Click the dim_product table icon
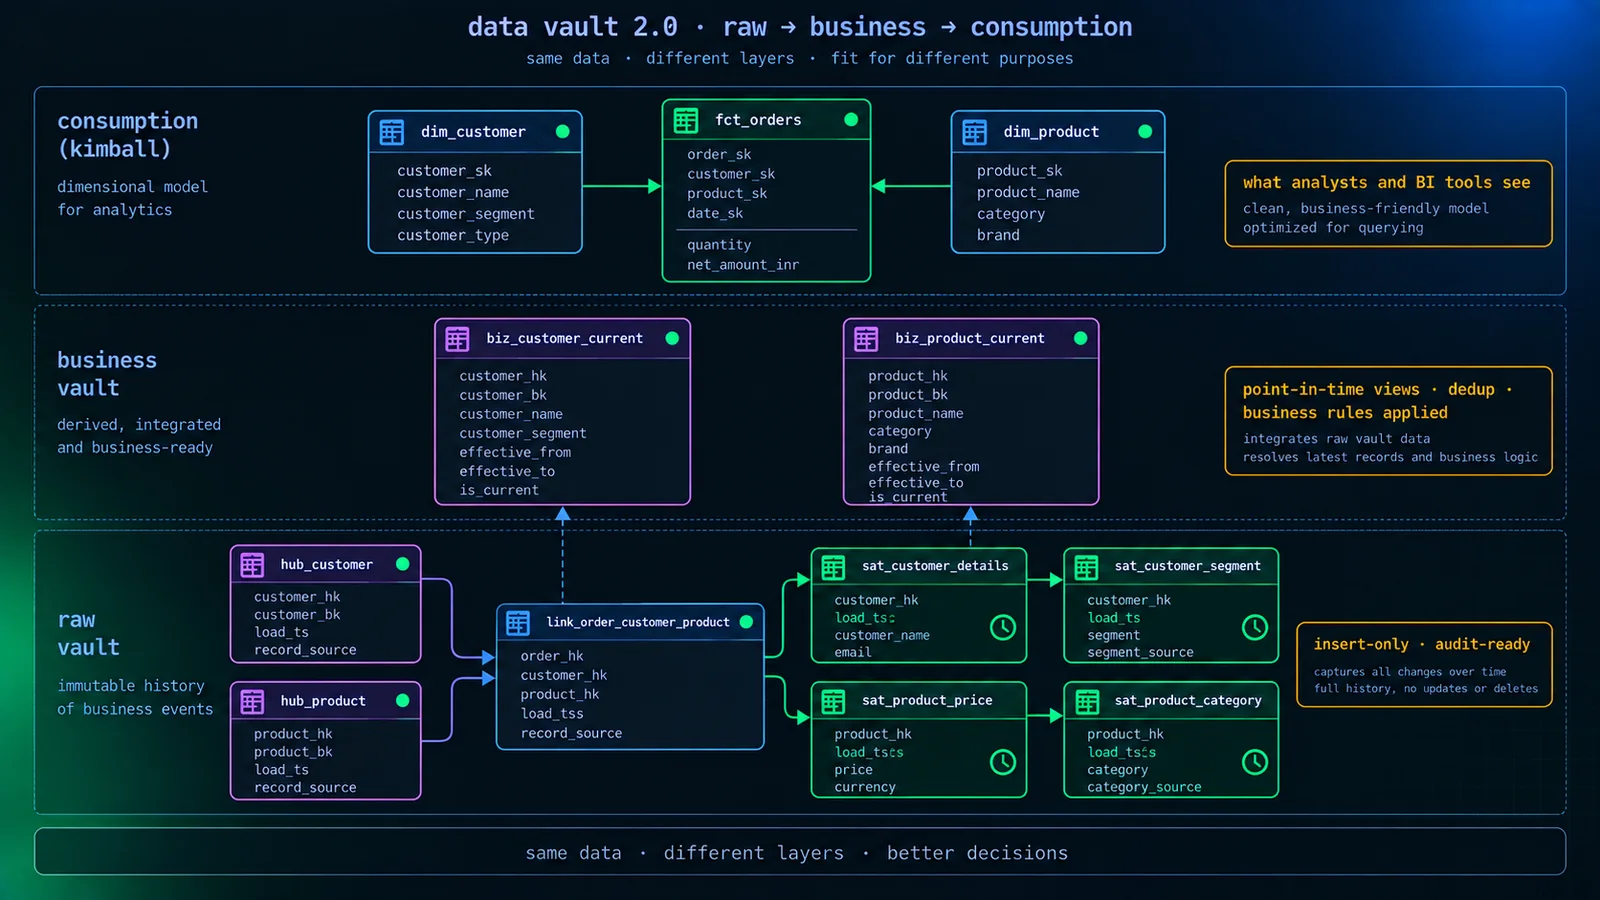Screen dimensions: 1600x900 click(x=975, y=132)
